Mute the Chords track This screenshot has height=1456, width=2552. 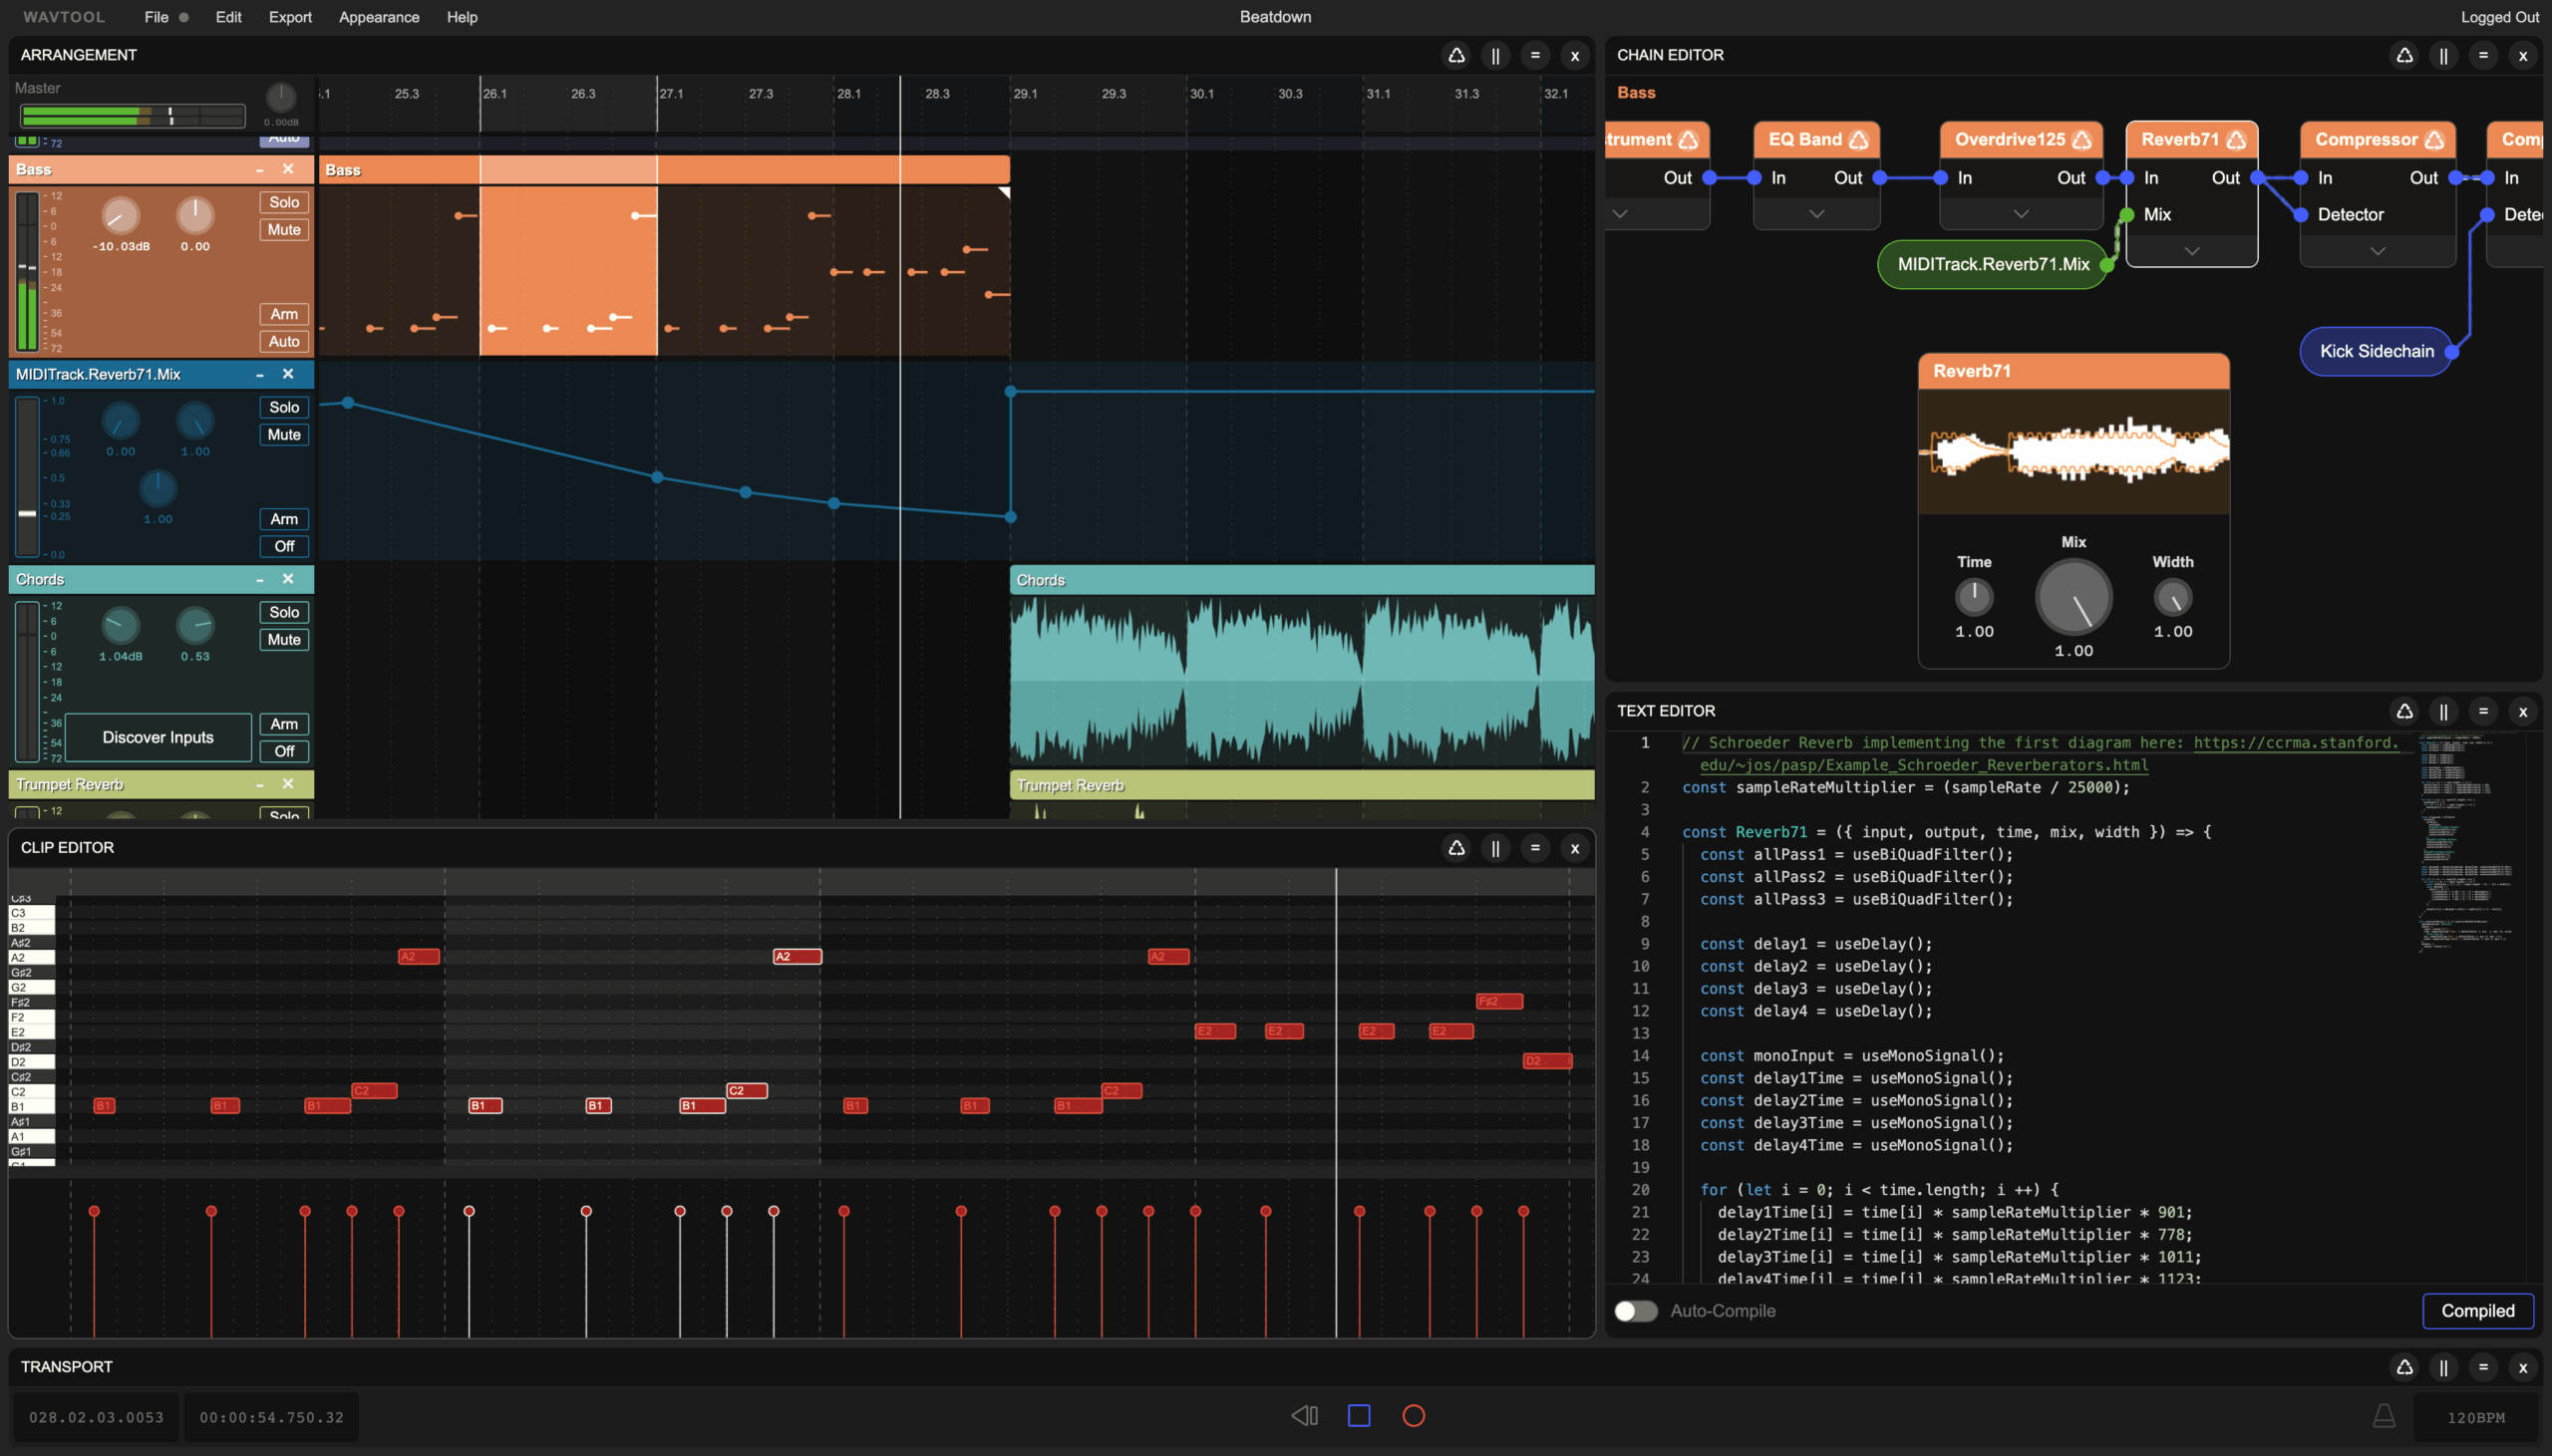click(x=284, y=640)
